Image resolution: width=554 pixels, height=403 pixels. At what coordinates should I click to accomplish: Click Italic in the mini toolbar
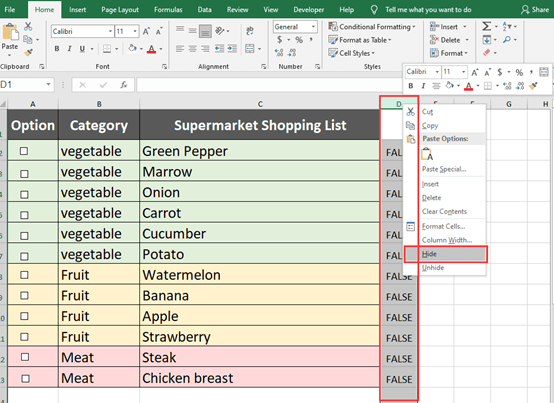[423, 85]
